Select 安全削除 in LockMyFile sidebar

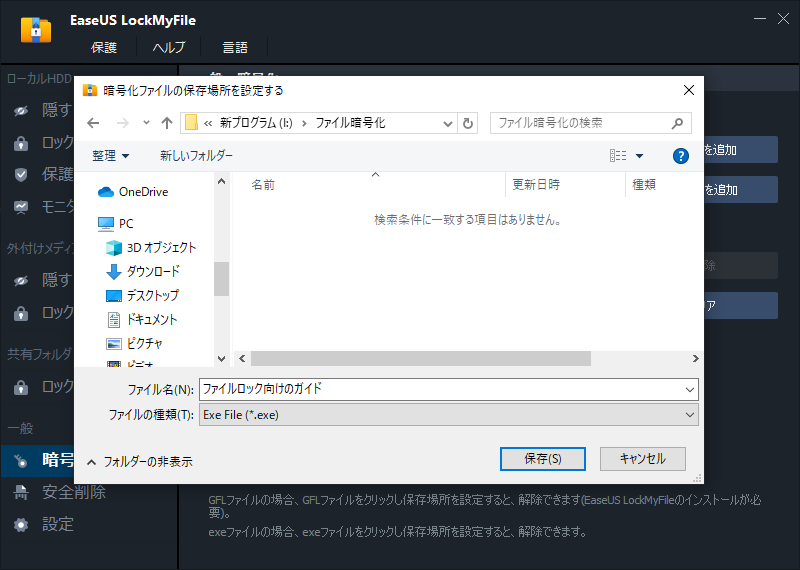(x=74, y=492)
